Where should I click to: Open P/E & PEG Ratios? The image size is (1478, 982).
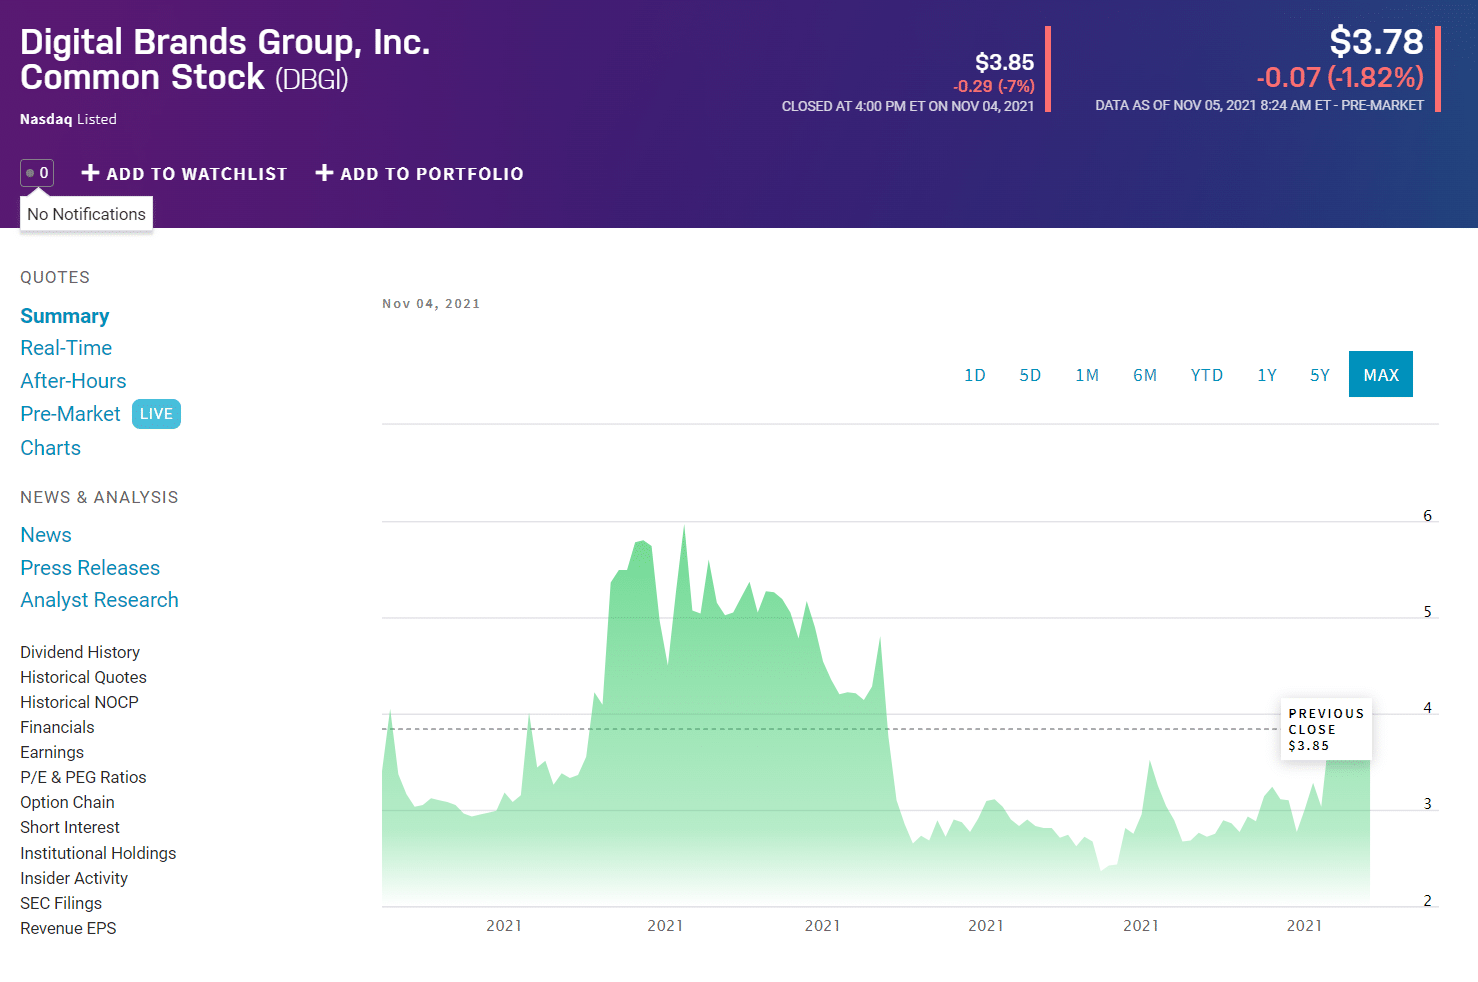(x=83, y=777)
